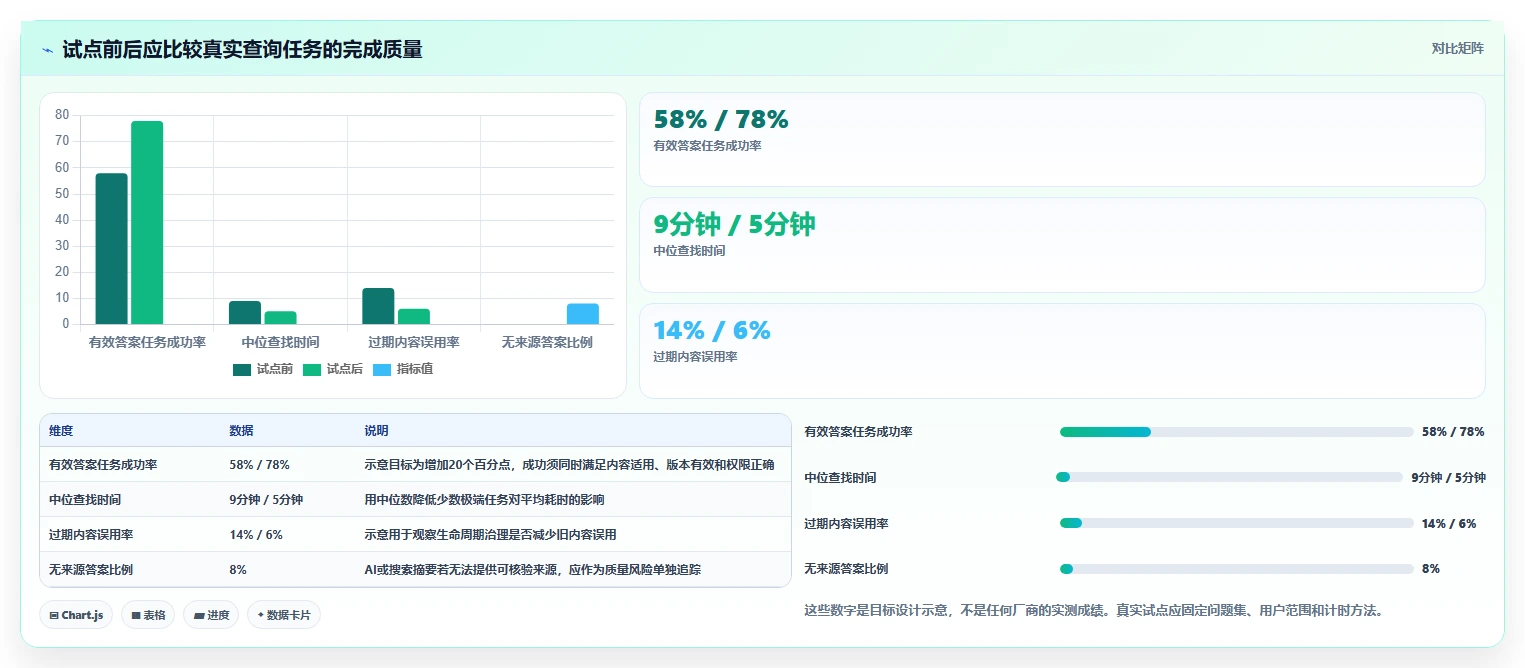Click the tall green 试点后 bar for 有效答案任务成功率
Viewport: 1525px width, 668px height.
pos(147,222)
